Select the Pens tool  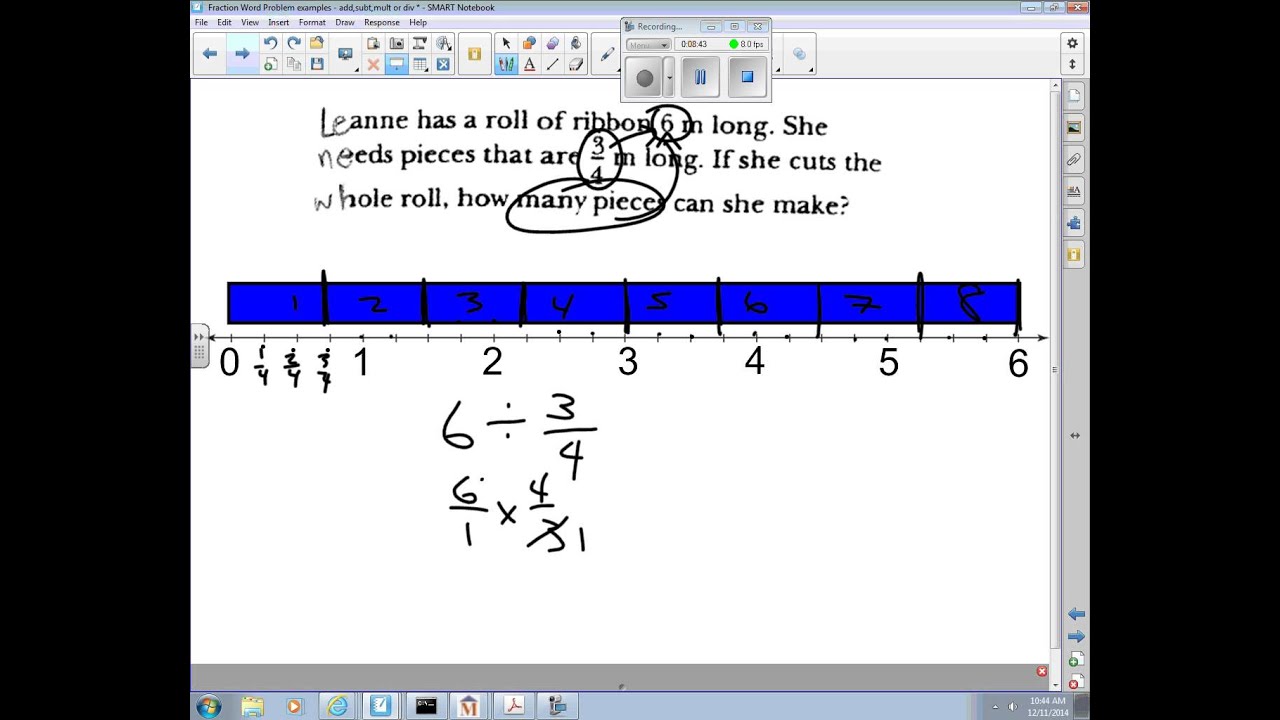pyautogui.click(x=506, y=64)
